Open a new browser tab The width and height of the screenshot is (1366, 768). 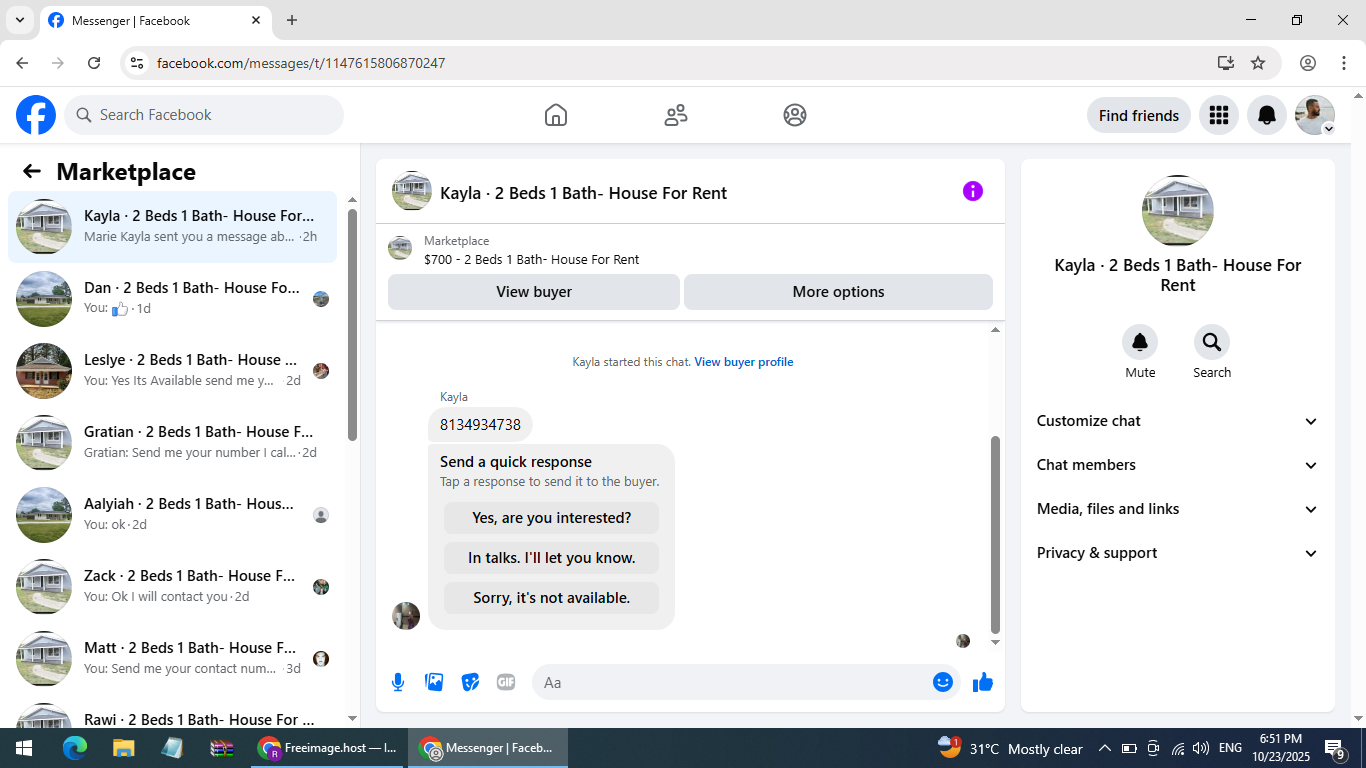click(292, 20)
